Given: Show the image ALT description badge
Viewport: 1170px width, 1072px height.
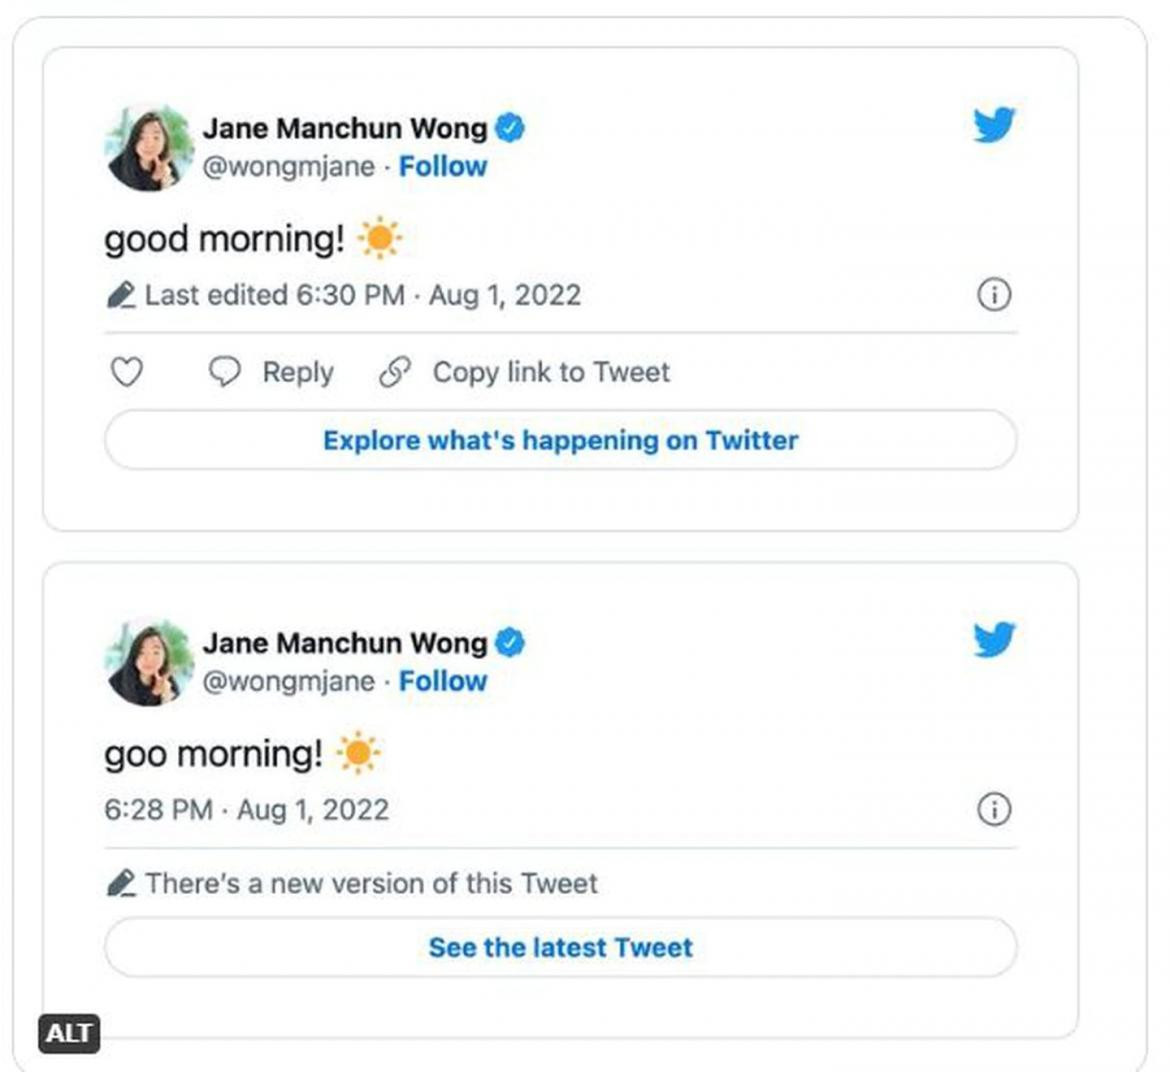Looking at the screenshot, I should tap(69, 1034).
